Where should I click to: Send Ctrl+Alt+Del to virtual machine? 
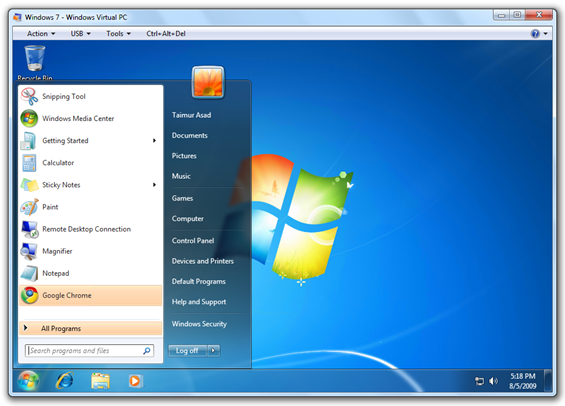(166, 34)
